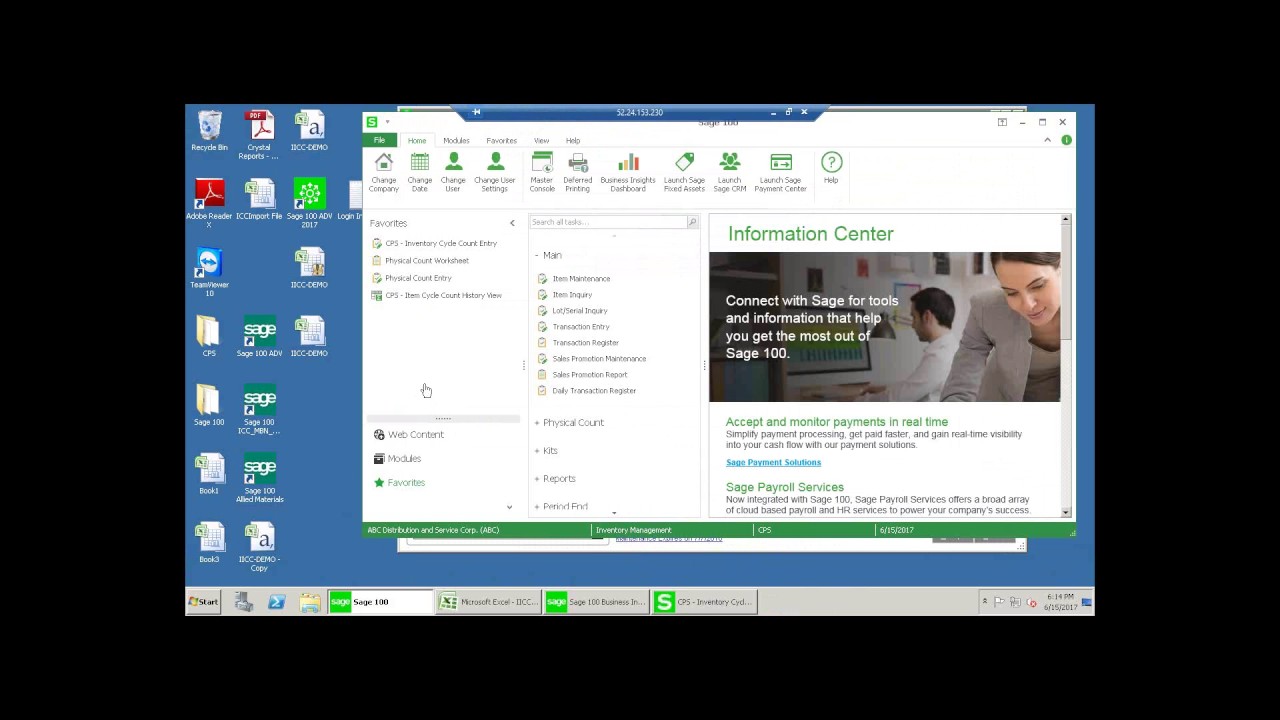Viewport: 1280px width, 720px height.
Task: Launch Sage CRM
Action: [730, 172]
